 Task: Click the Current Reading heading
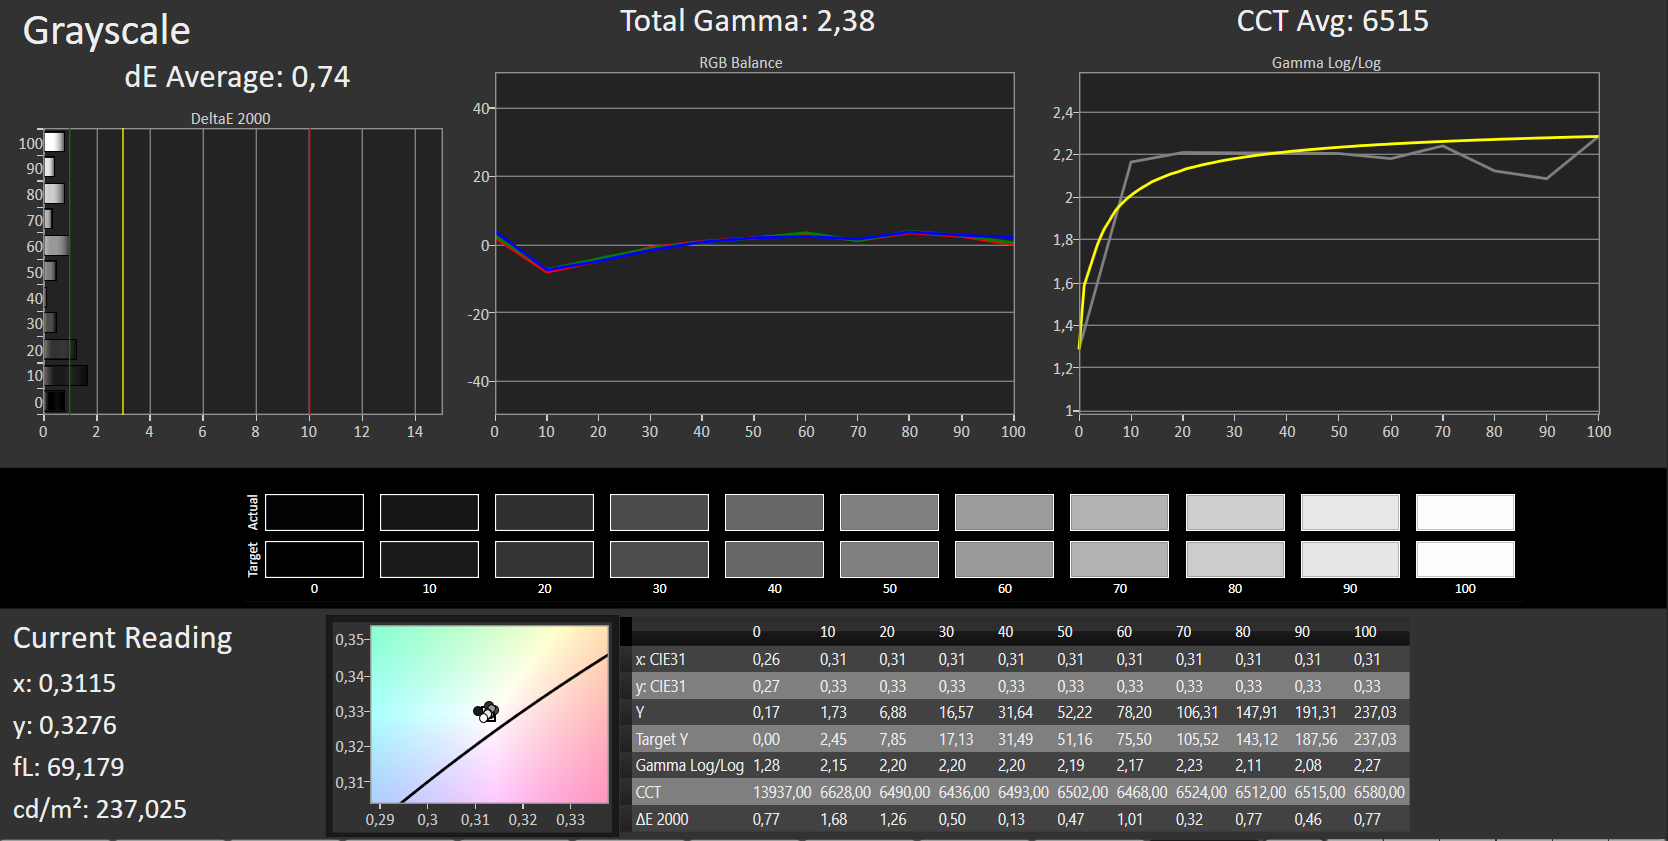point(123,638)
